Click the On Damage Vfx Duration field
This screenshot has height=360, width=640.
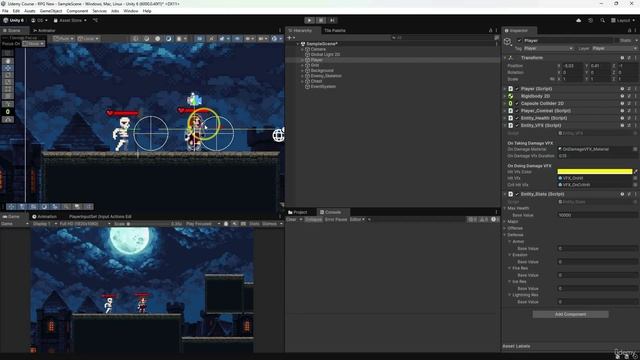click(x=597, y=156)
